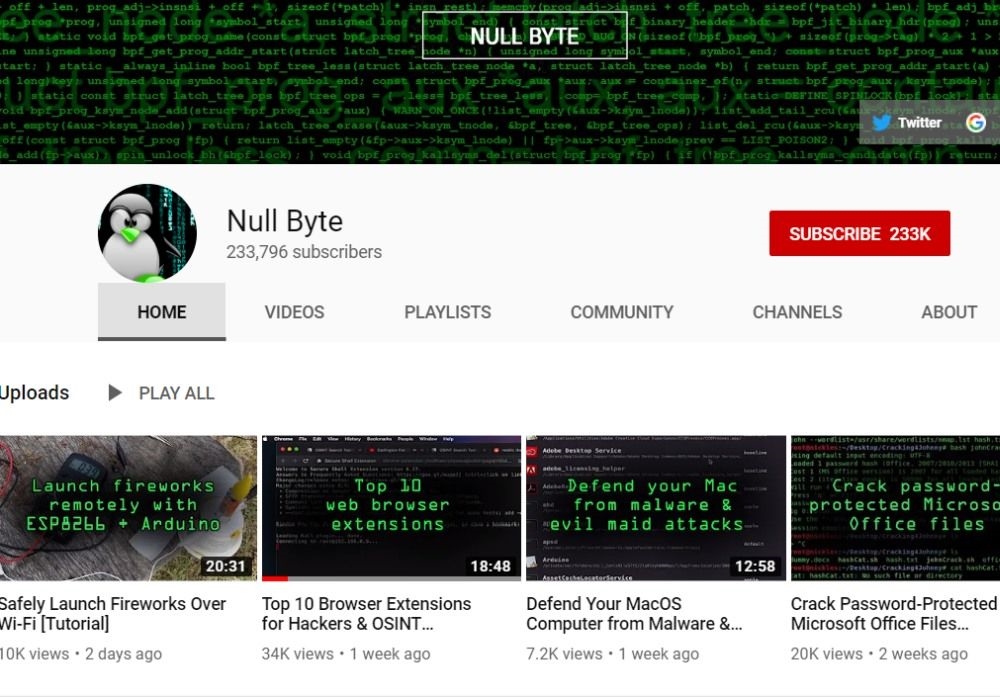The image size is (1000, 698).
Task: Open title Defend Your MacOS Computer from Malware
Action: coord(634,613)
